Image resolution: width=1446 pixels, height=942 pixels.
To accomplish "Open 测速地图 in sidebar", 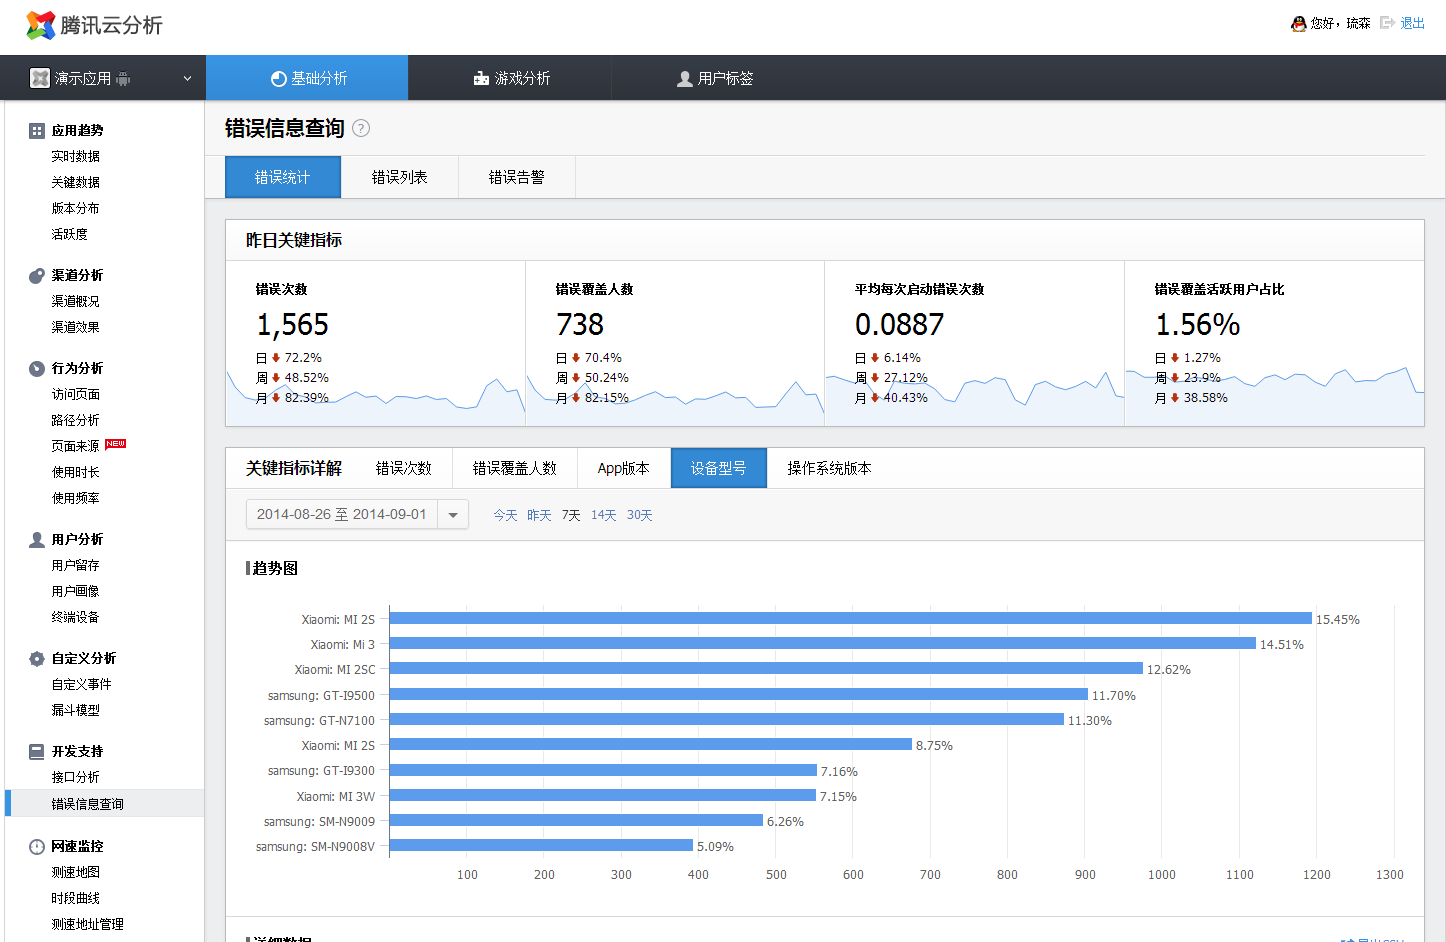I will tap(76, 873).
